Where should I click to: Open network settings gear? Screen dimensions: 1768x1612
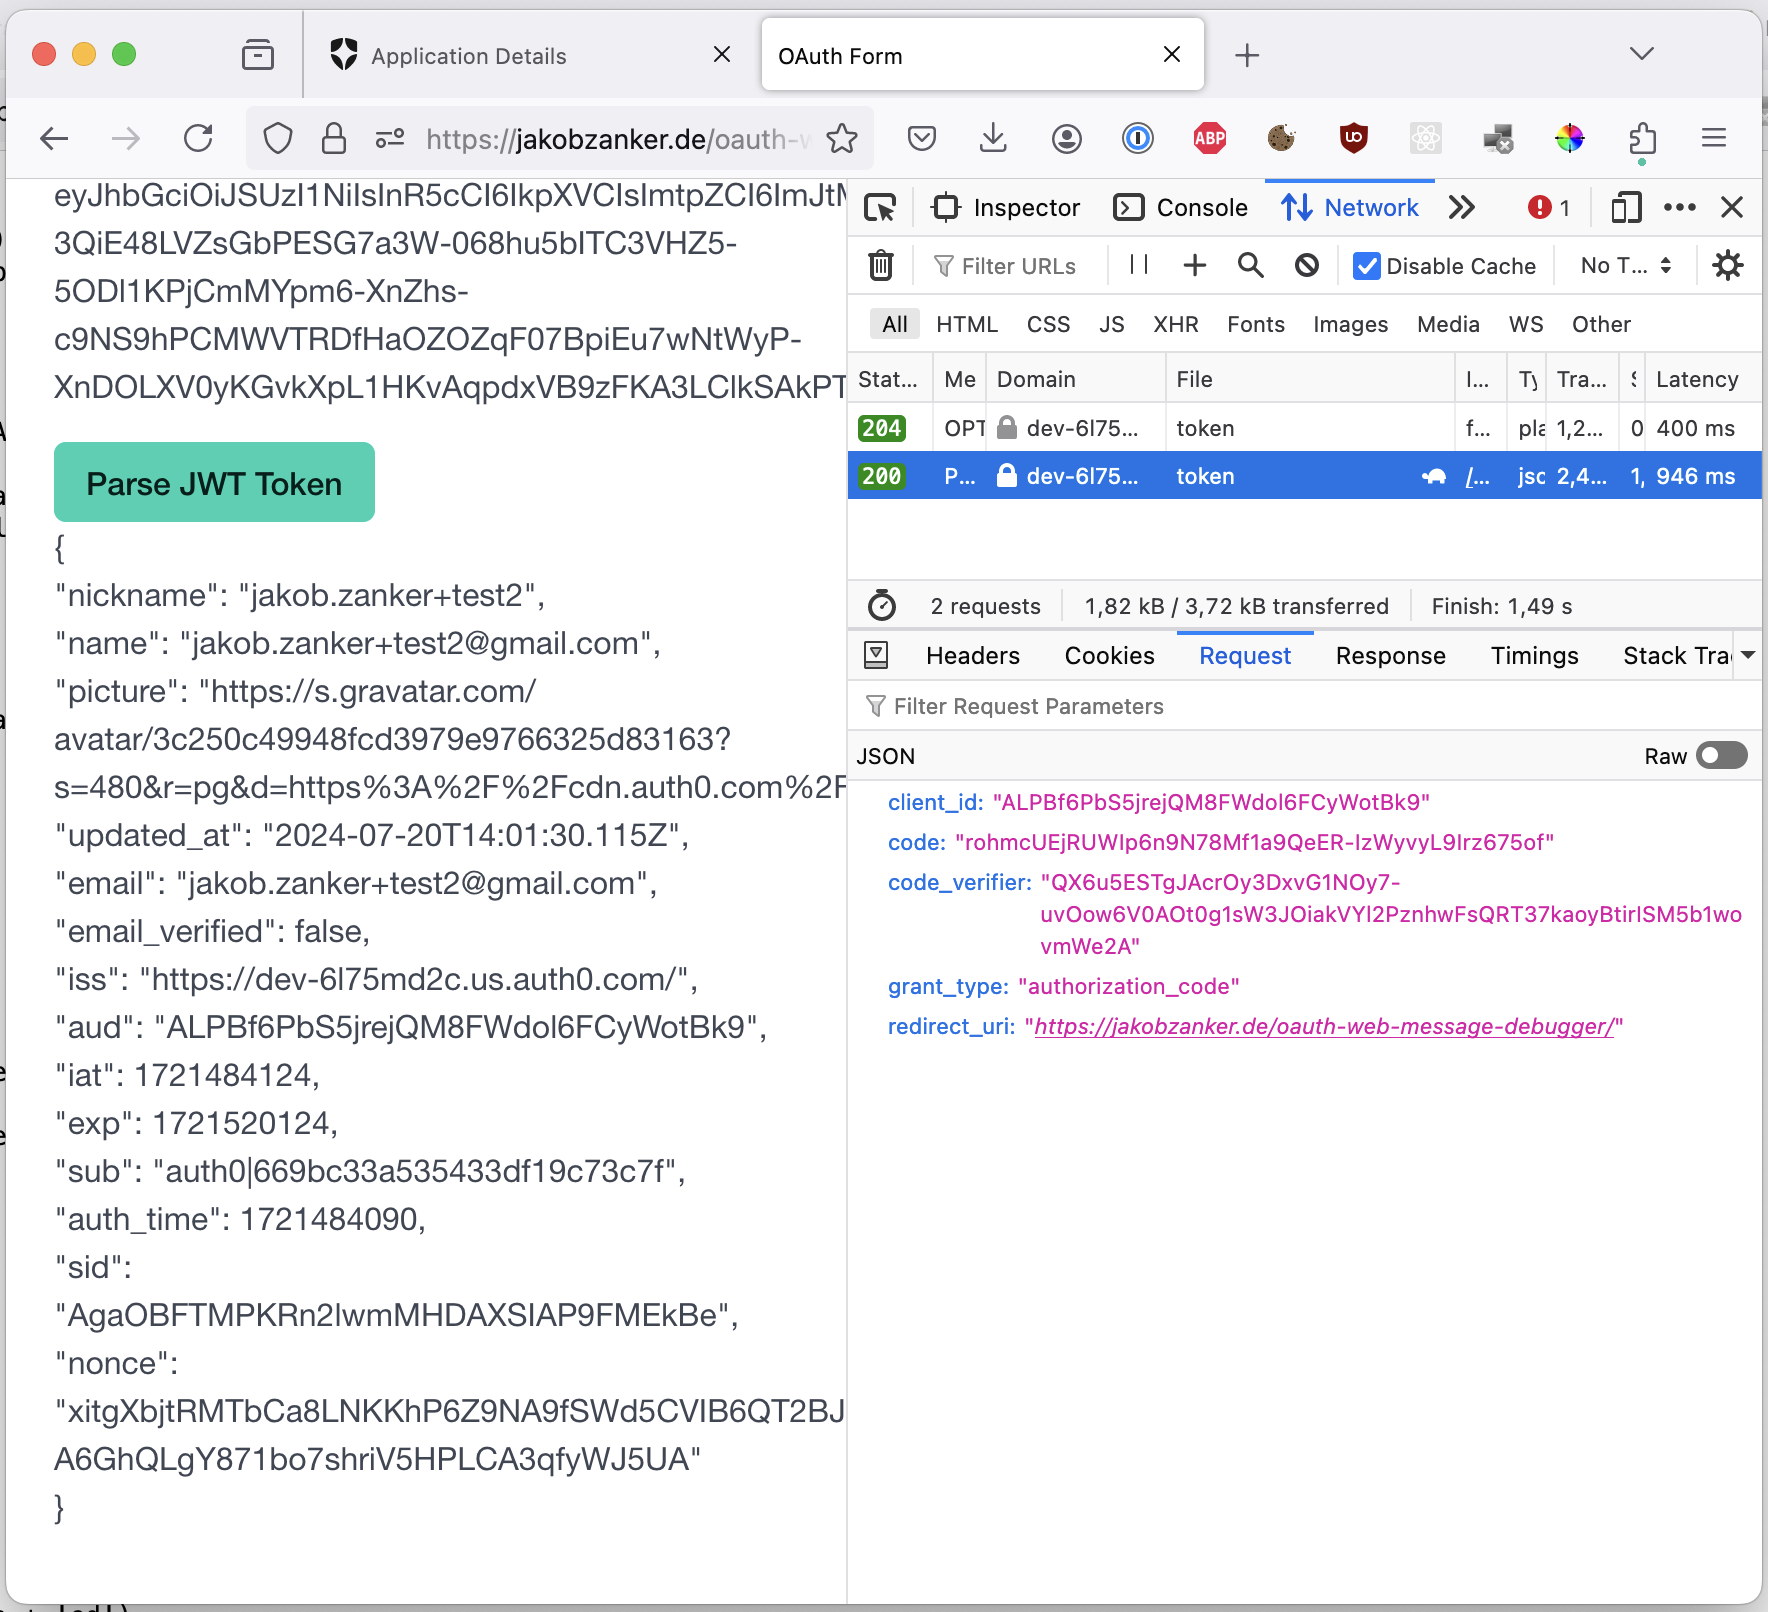[1728, 265]
